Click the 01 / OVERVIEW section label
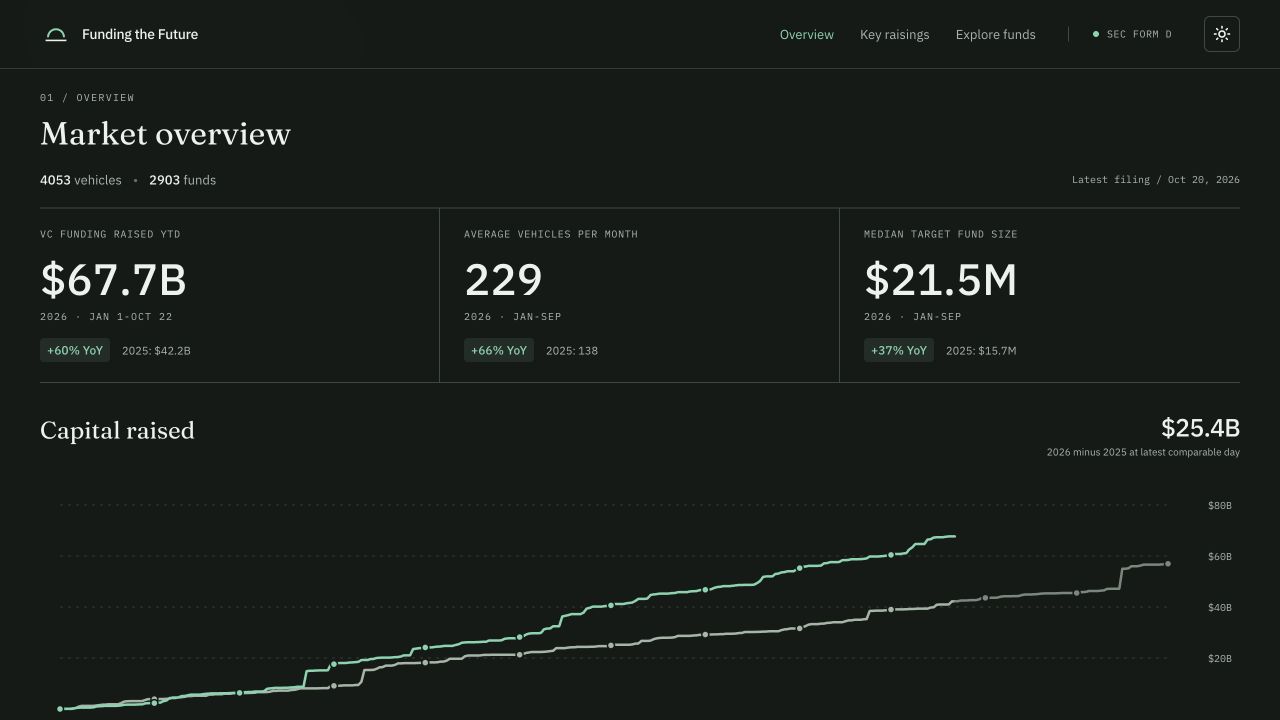This screenshot has width=1280, height=720. point(87,98)
